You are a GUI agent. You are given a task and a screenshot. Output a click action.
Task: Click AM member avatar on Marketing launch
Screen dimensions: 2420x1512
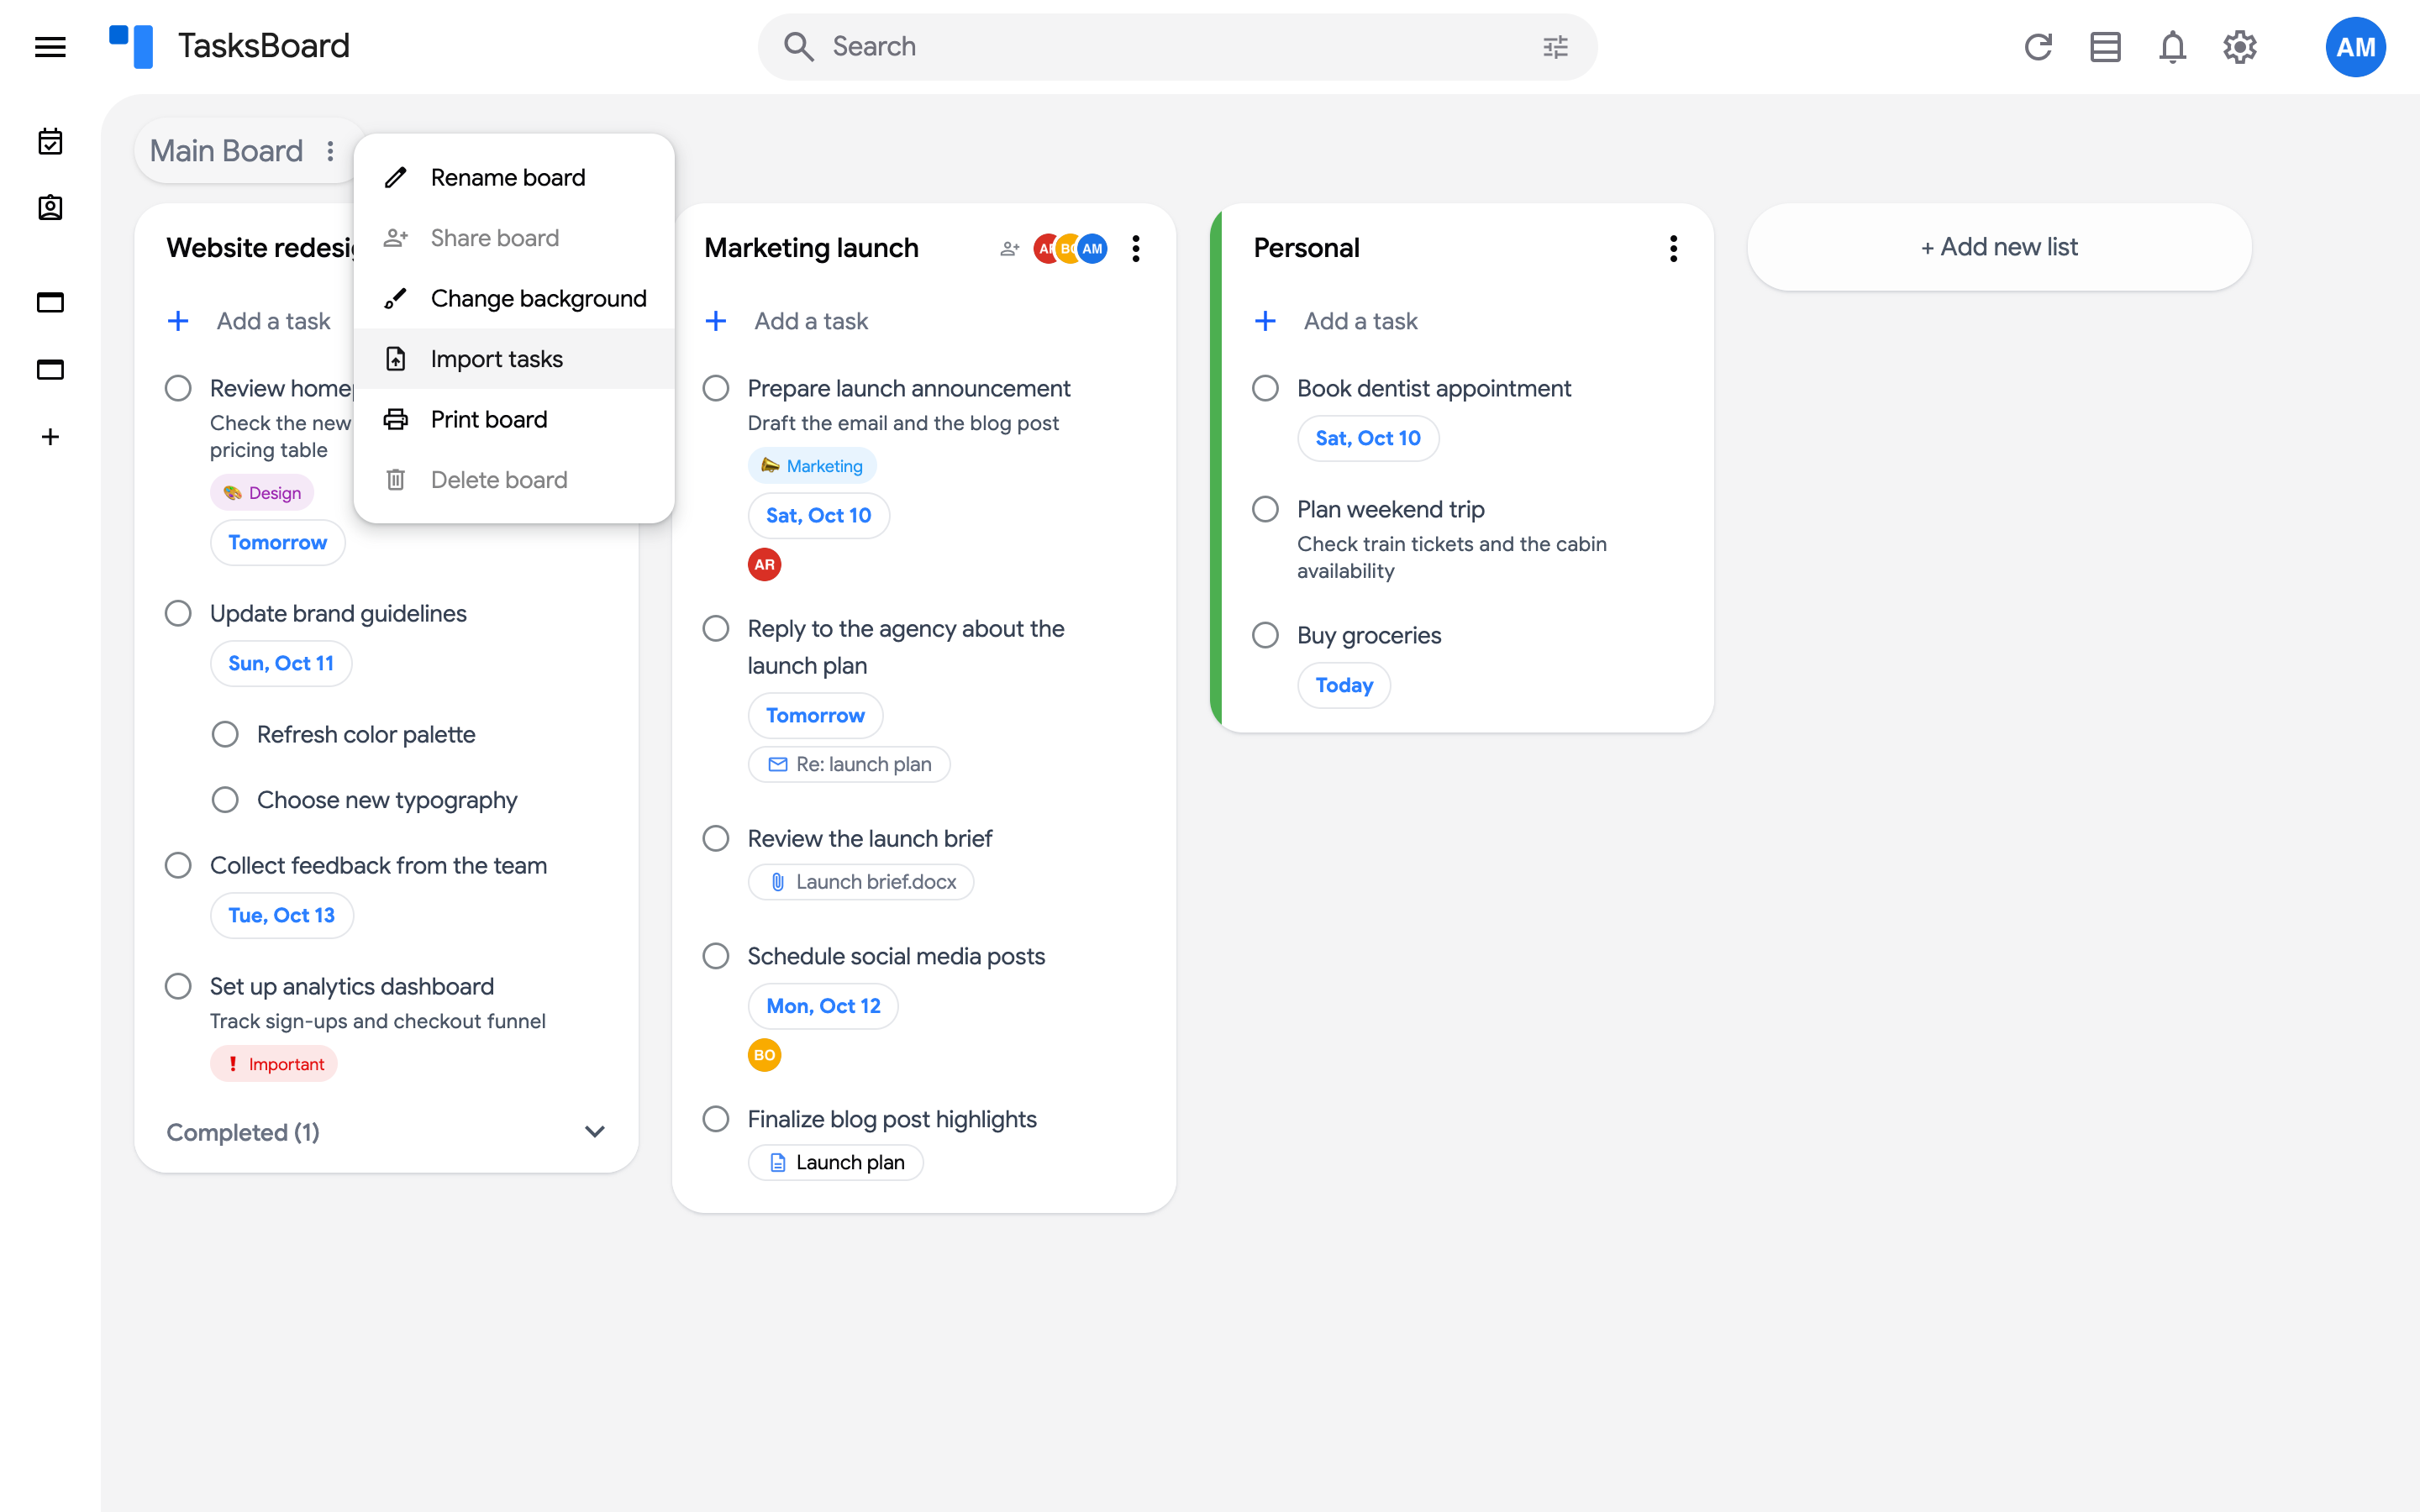click(x=1093, y=248)
